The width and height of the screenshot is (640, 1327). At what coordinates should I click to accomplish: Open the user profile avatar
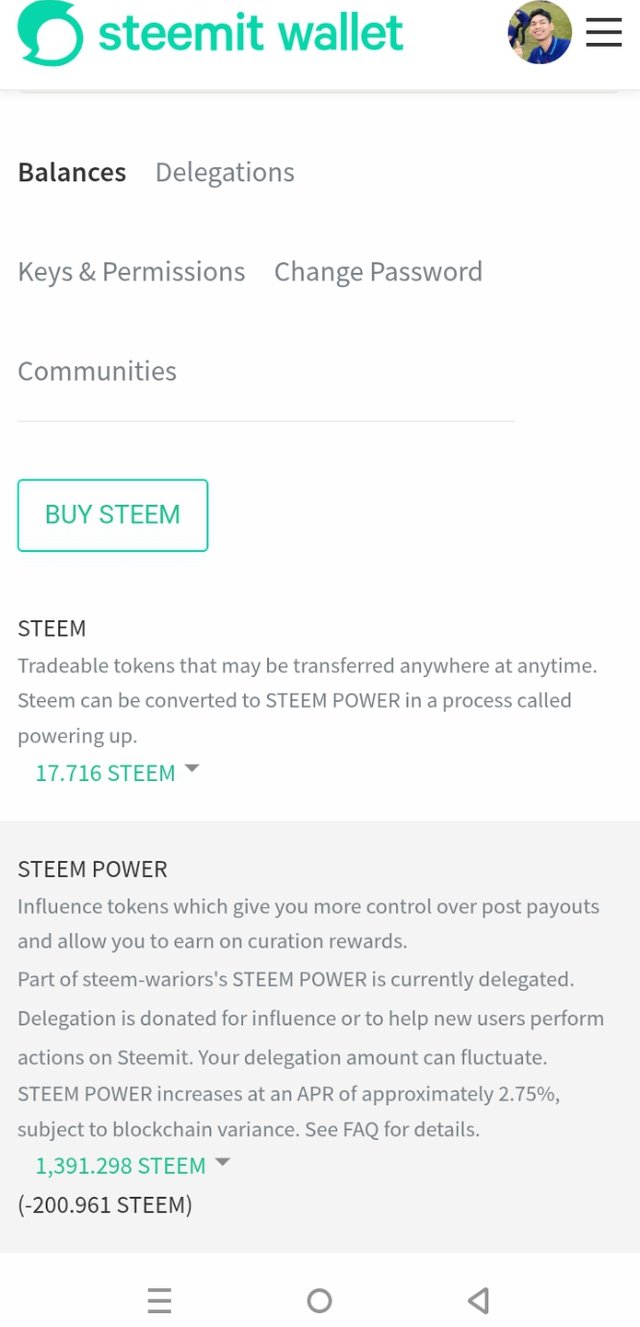click(x=540, y=32)
